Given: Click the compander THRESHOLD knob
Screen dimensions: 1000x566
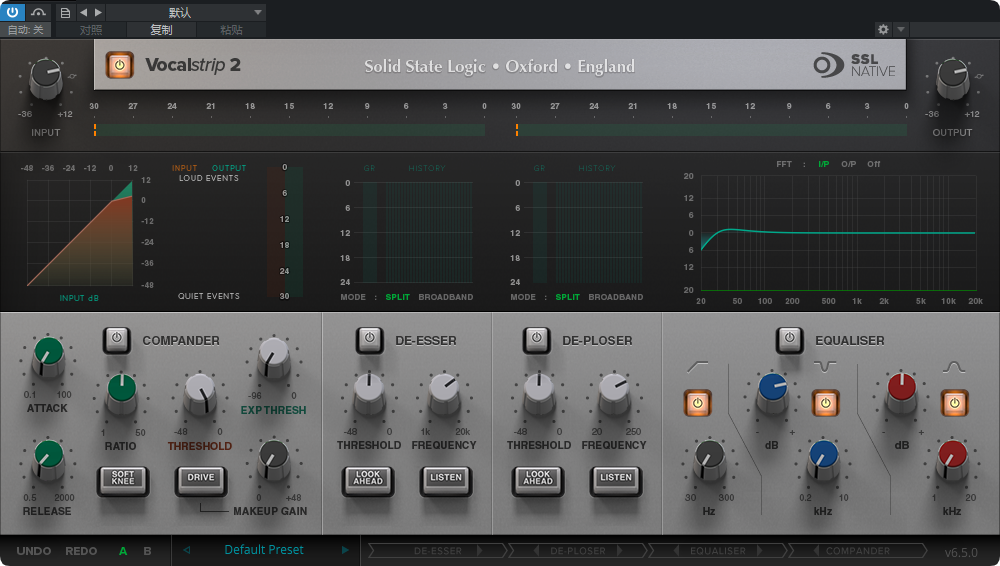Looking at the screenshot, I should pyautogui.click(x=200, y=394).
